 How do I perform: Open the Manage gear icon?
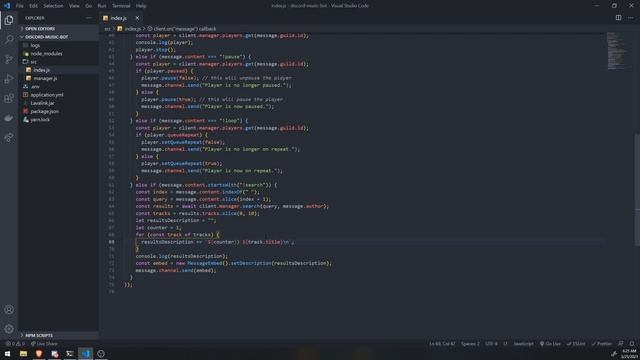(9, 329)
